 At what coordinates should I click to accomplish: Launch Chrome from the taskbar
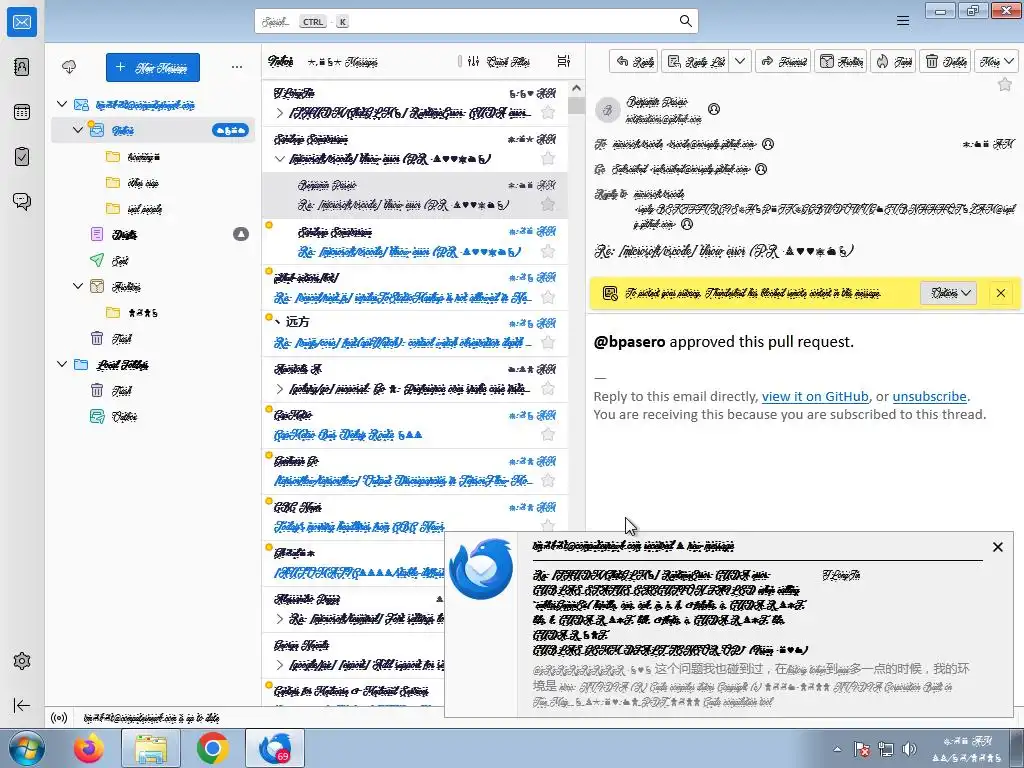(x=212, y=748)
